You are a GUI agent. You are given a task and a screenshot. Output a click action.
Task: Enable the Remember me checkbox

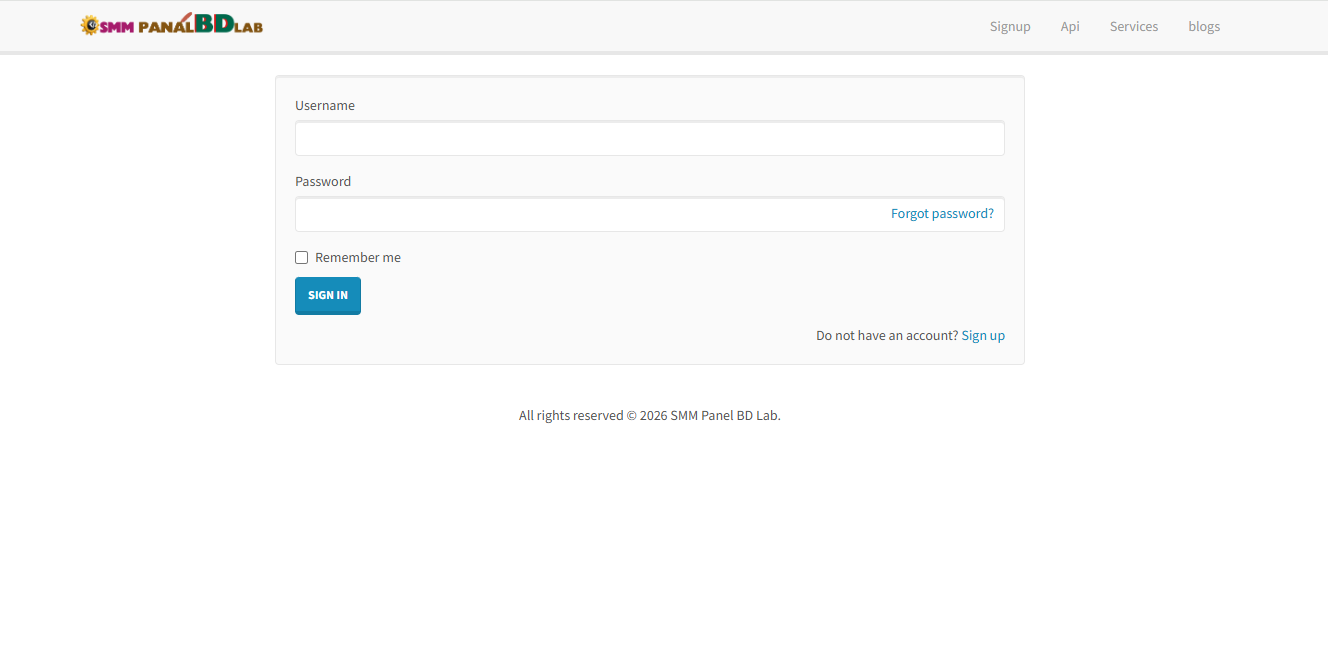[x=301, y=258]
